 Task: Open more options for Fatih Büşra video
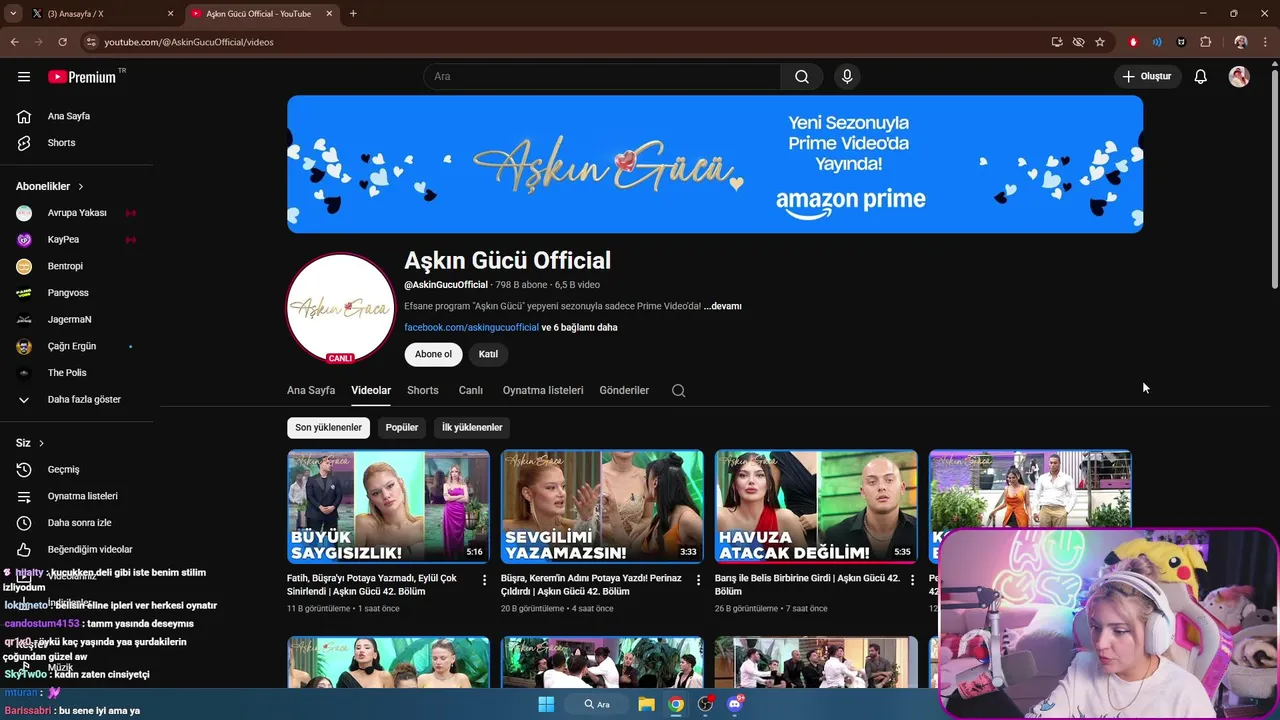click(485, 580)
